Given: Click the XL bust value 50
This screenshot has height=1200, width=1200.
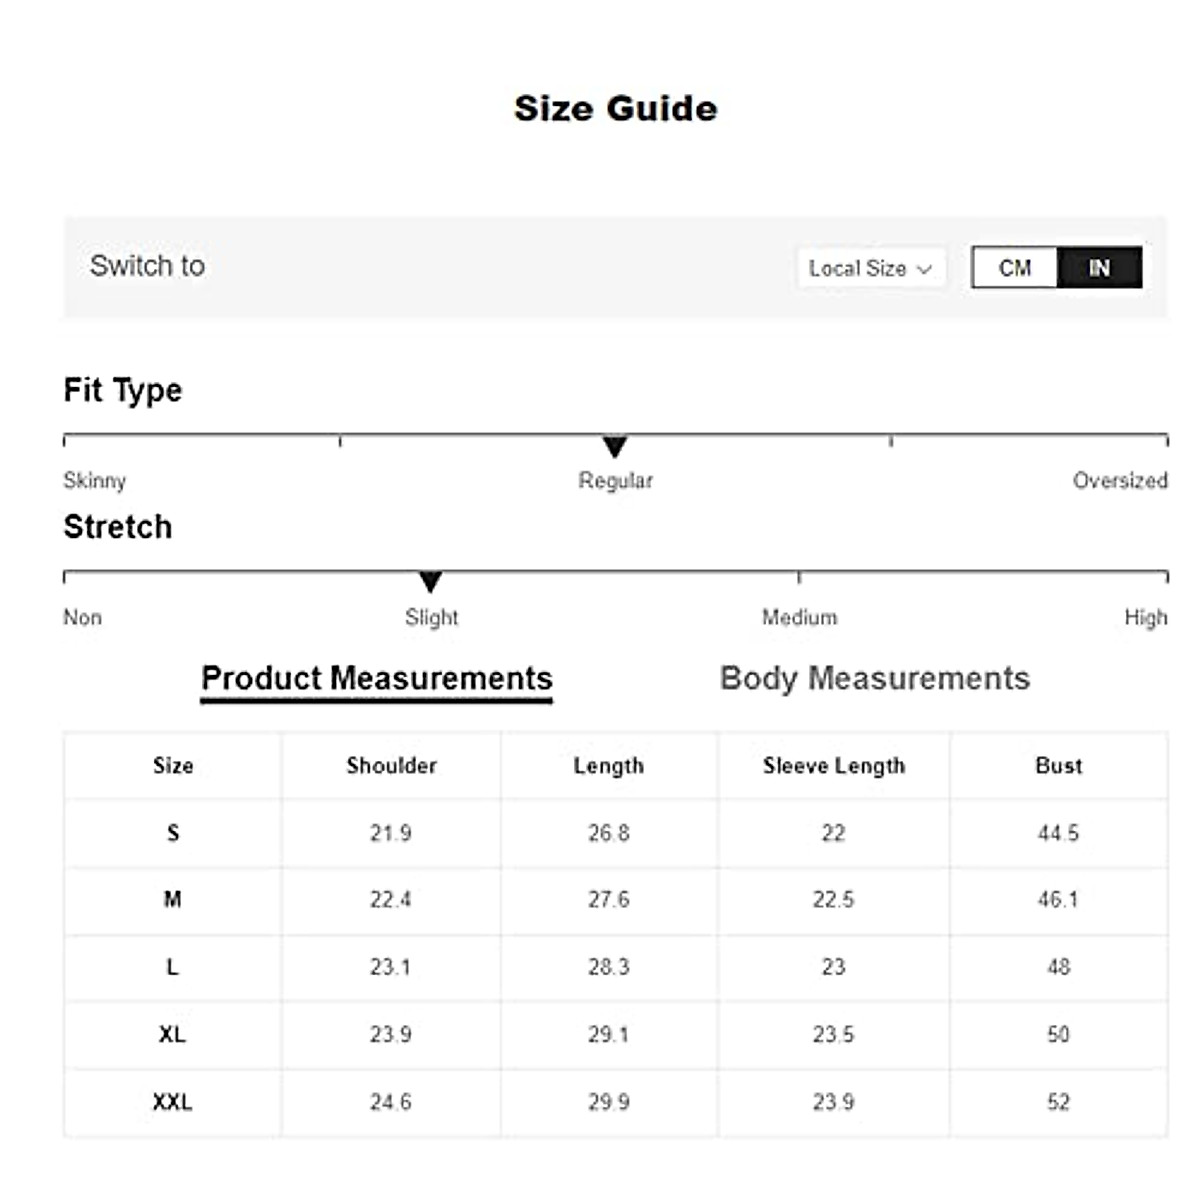Looking at the screenshot, I should click(x=1058, y=1034).
